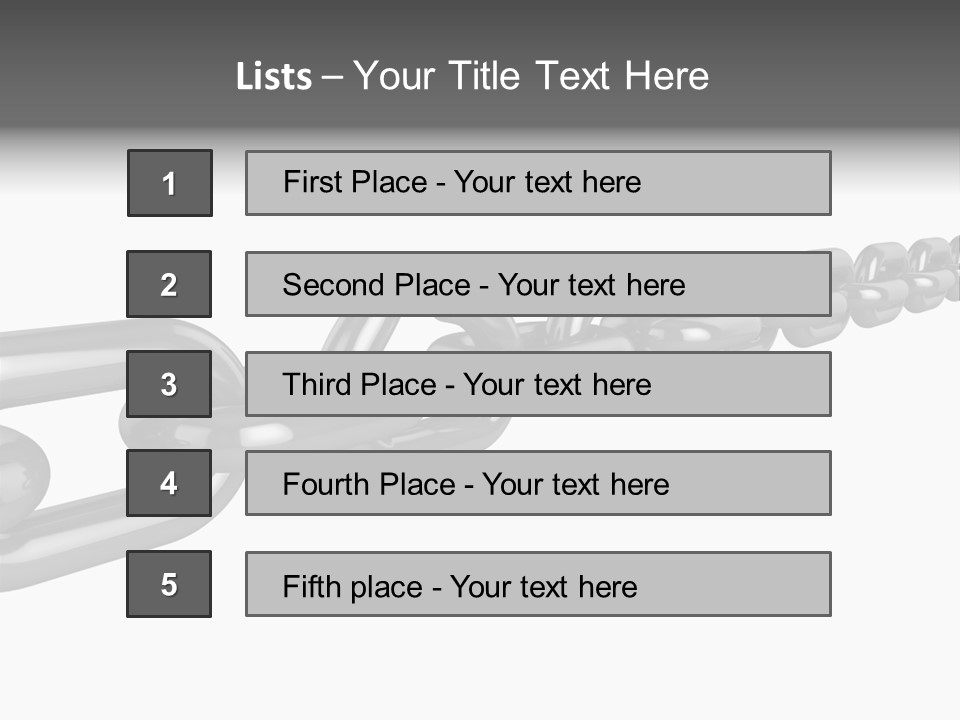960x720 pixels.
Task: Select the slide title 'Lists – Your Title Text Here'
Action: coord(472,76)
